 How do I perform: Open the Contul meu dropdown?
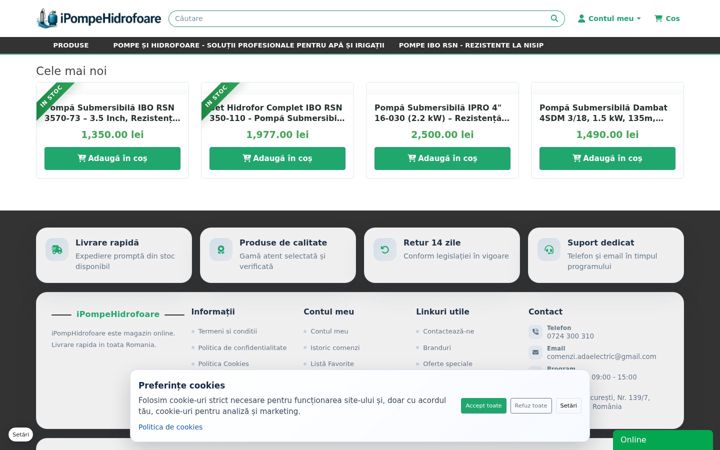click(609, 18)
